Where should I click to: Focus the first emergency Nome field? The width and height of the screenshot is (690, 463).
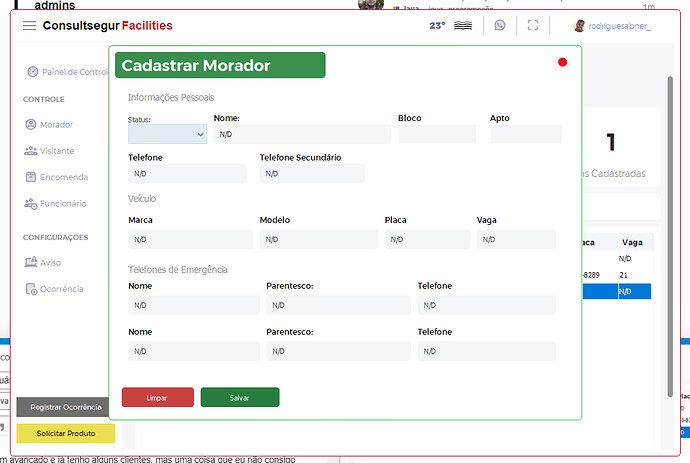pyautogui.click(x=194, y=305)
